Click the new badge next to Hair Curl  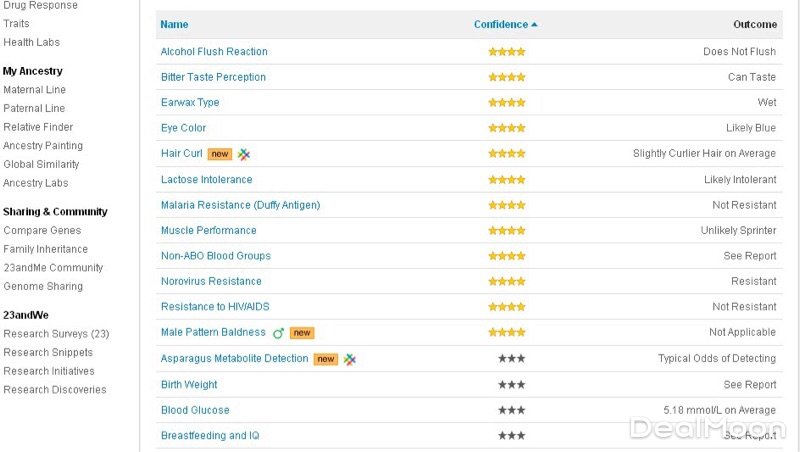click(x=220, y=154)
